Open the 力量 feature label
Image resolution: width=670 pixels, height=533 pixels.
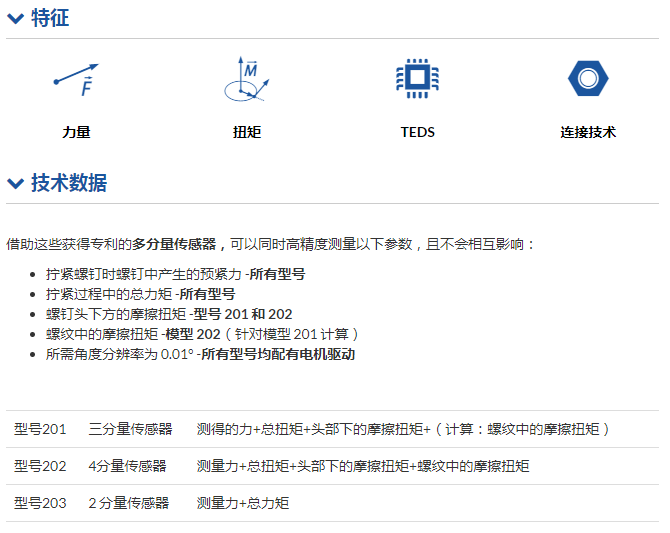[76, 132]
